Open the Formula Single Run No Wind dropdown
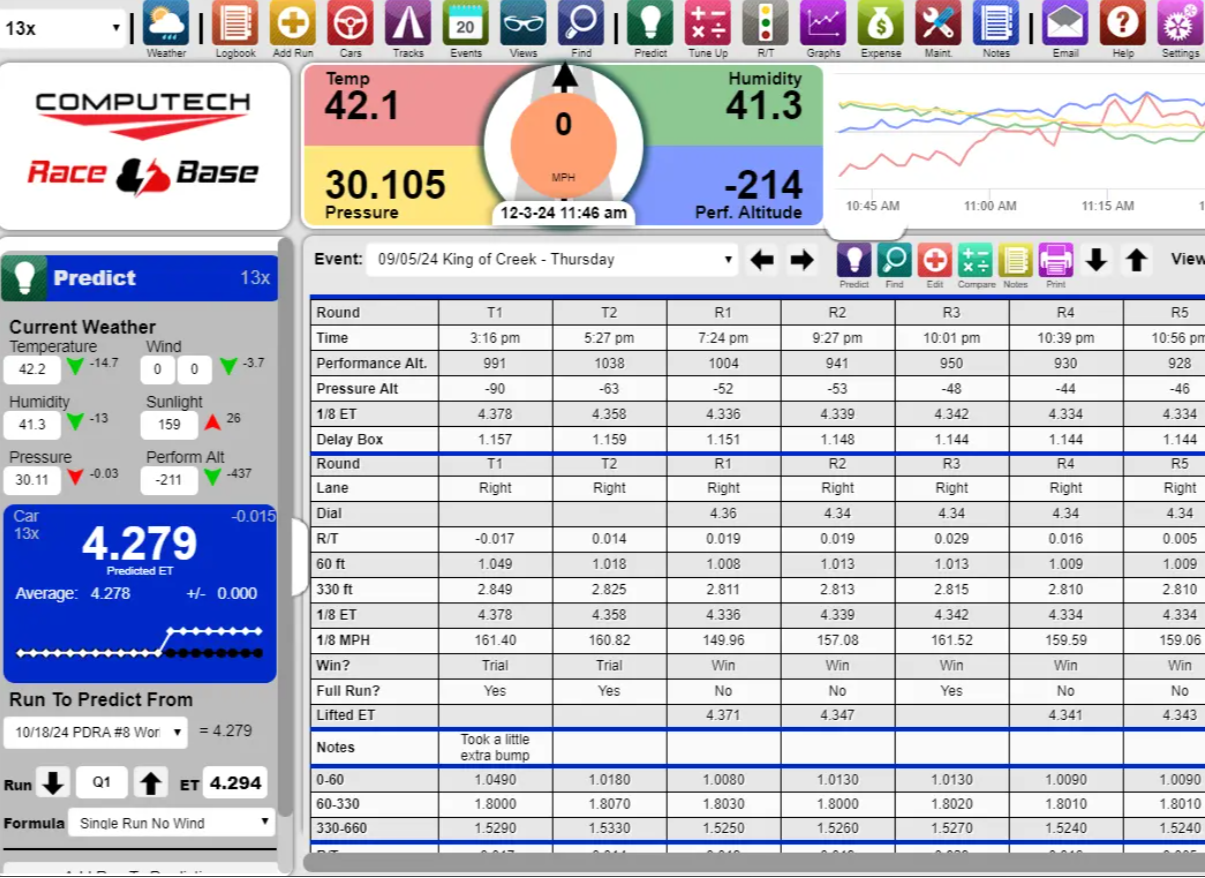The height and width of the screenshot is (878, 1205). point(171,823)
